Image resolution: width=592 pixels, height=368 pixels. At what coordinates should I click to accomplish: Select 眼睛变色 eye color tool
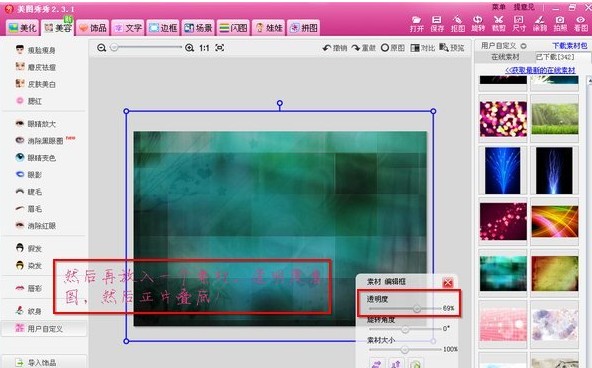35,157
